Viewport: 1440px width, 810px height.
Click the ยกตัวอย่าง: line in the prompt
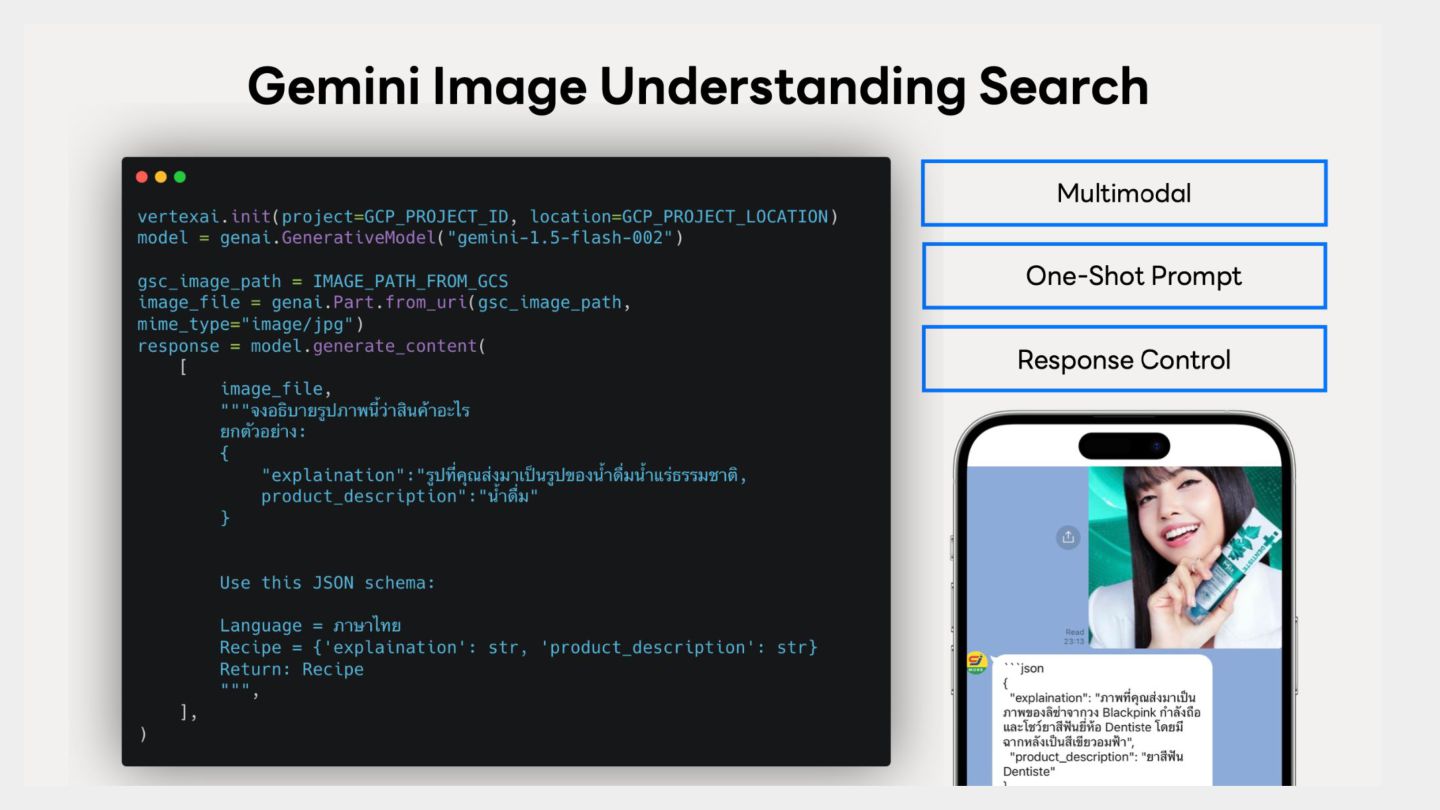(x=263, y=432)
